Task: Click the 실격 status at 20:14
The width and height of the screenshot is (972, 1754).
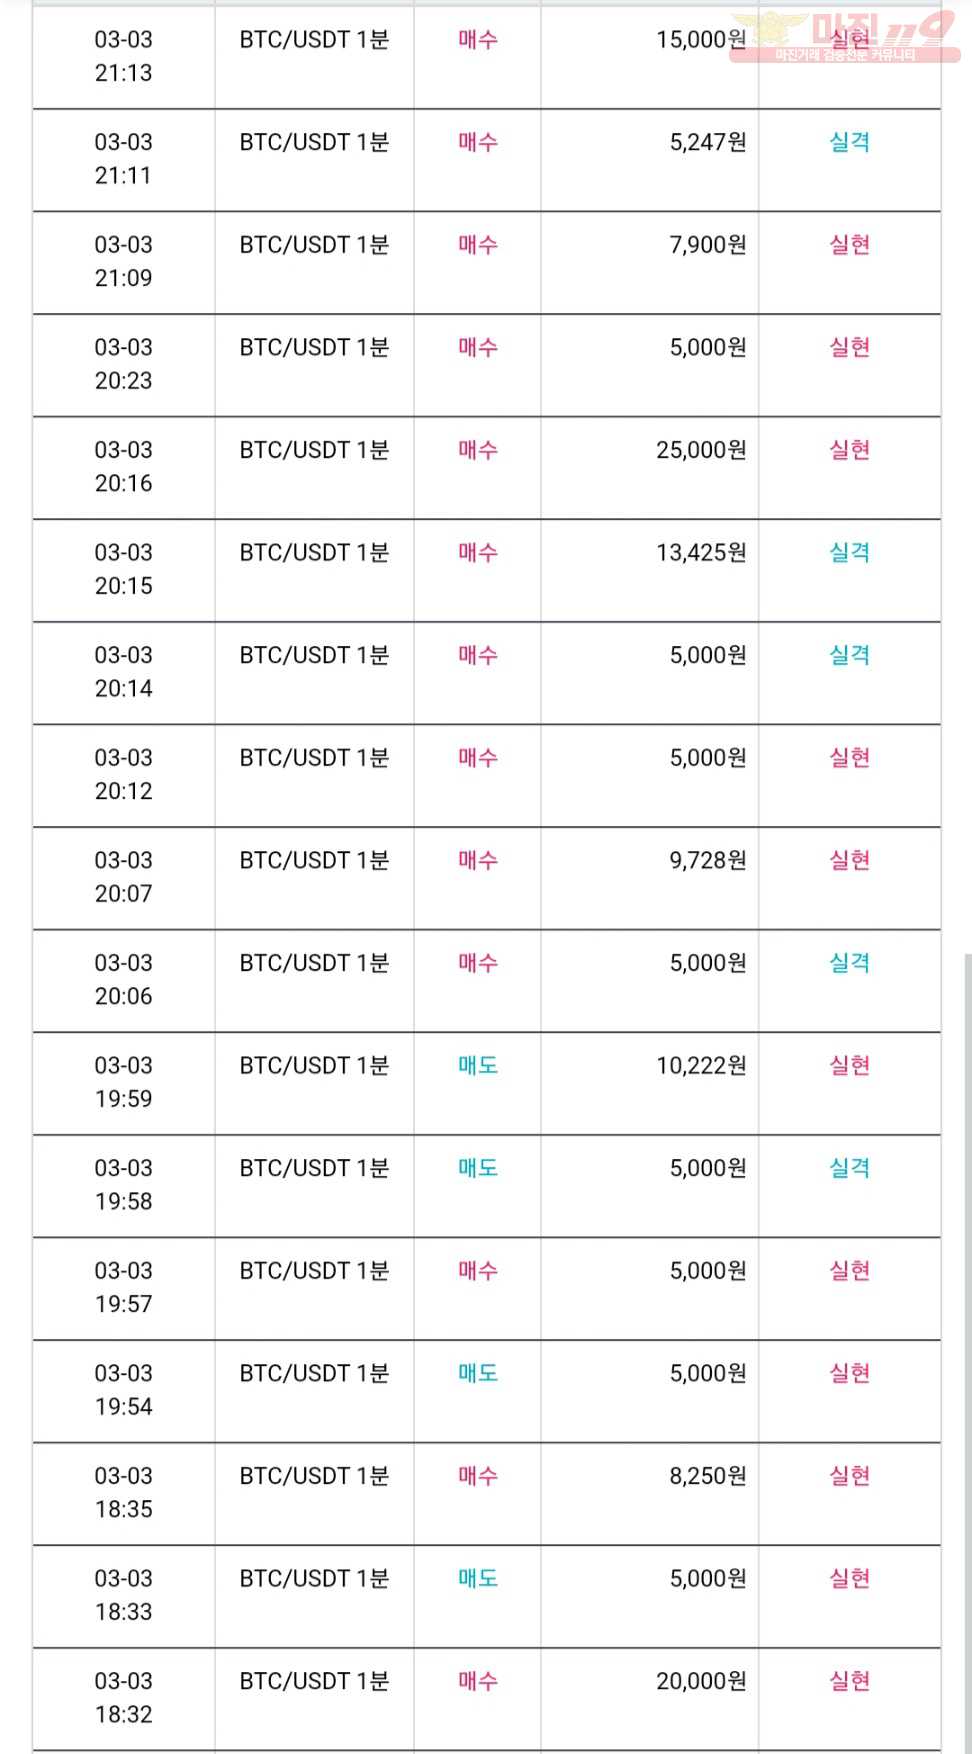Action: coord(849,655)
